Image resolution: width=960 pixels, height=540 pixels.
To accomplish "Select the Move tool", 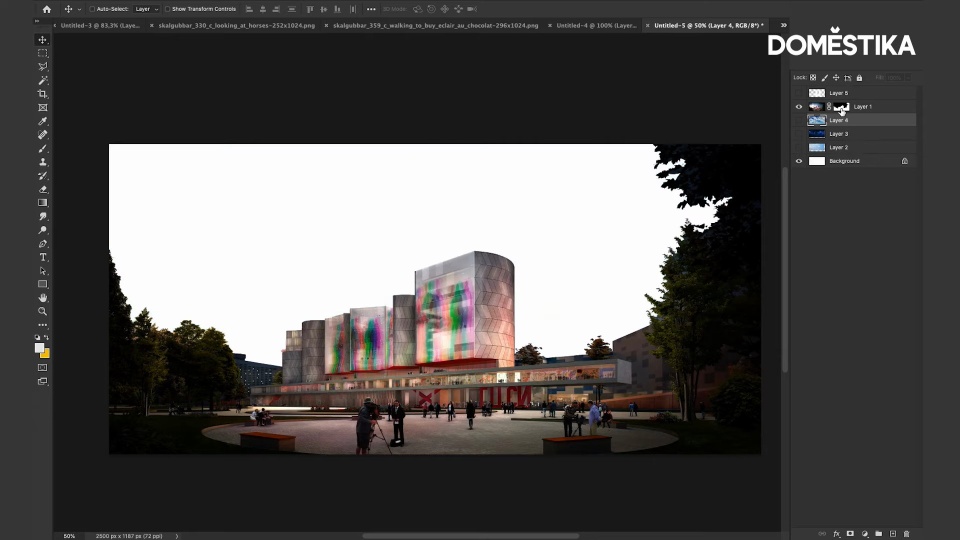I will tap(42, 40).
